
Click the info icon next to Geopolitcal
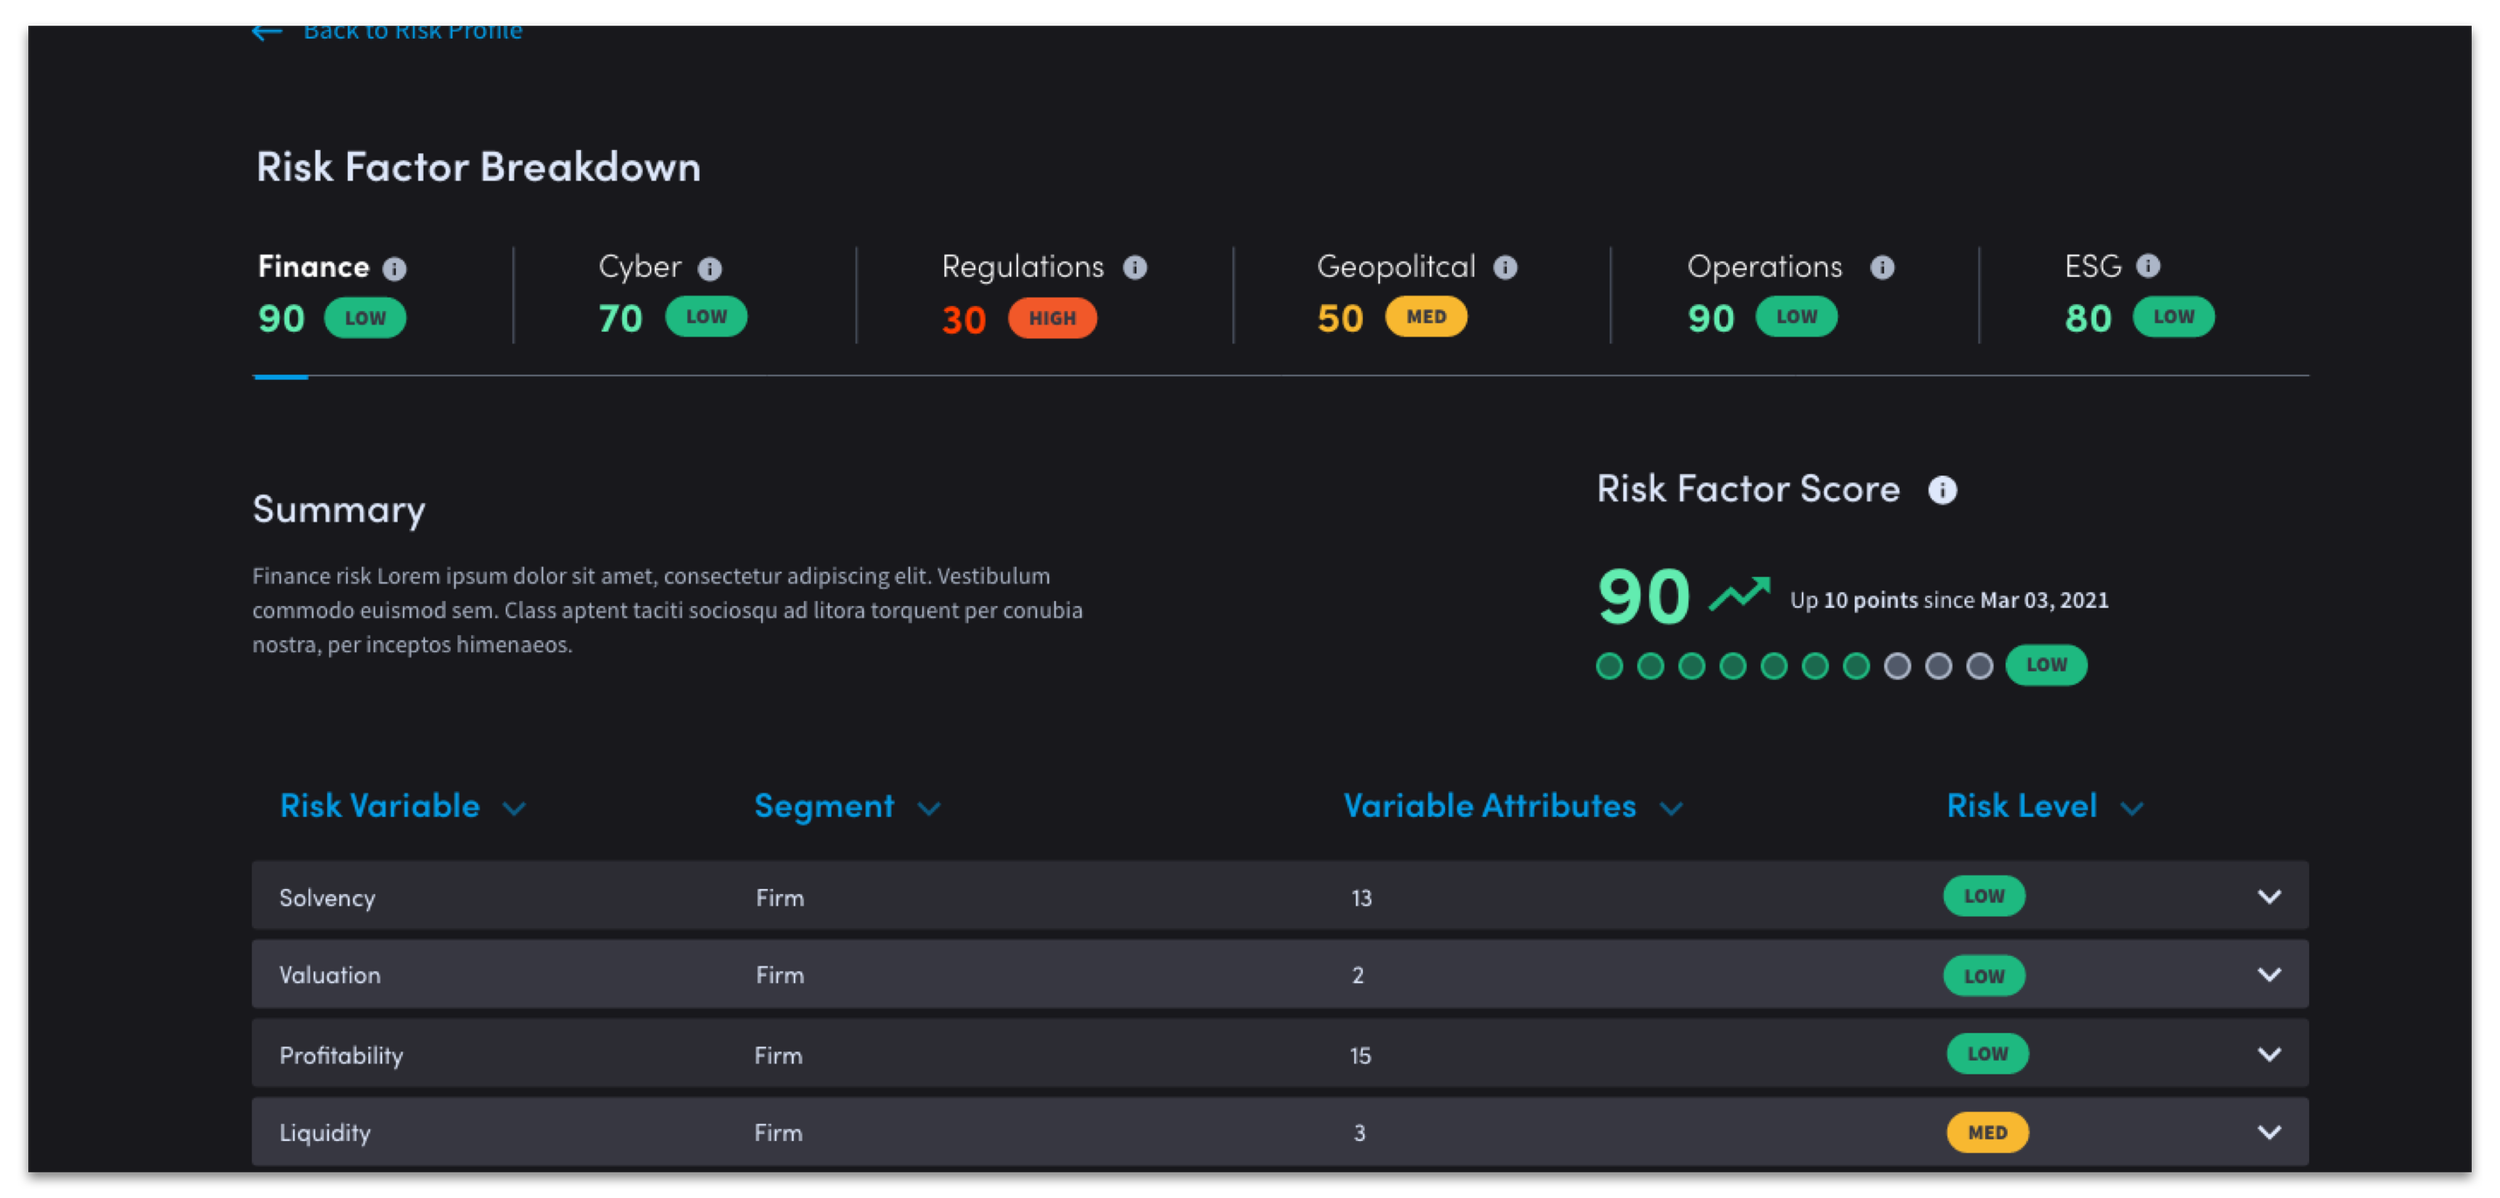point(1505,267)
